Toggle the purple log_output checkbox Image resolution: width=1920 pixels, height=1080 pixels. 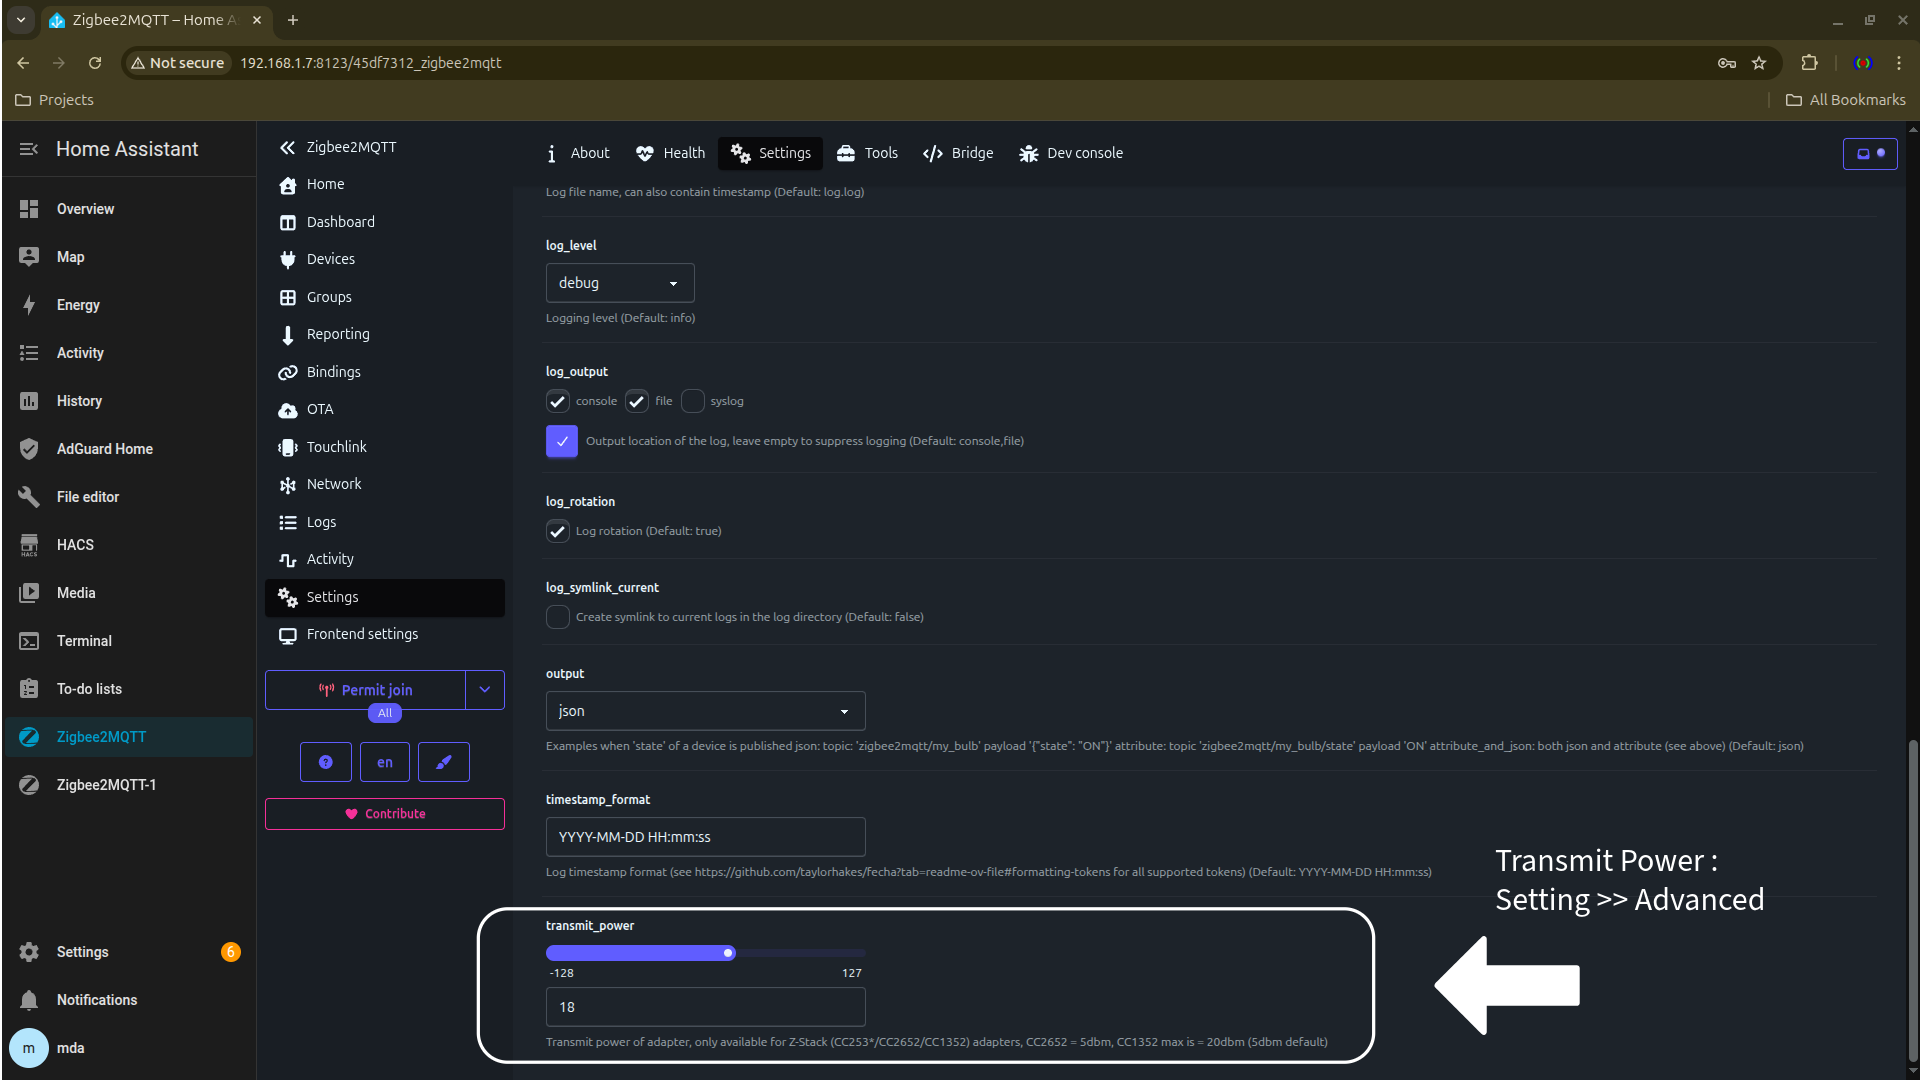pos(562,441)
